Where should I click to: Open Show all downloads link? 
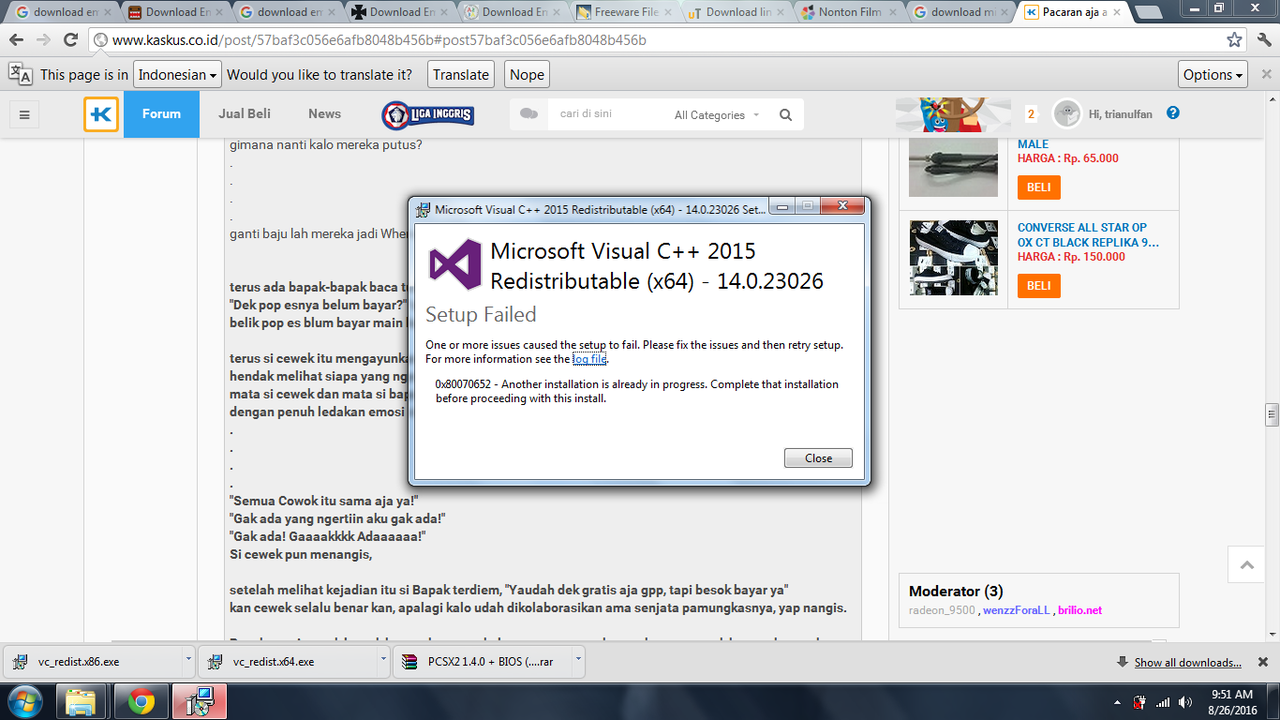click(x=1187, y=662)
